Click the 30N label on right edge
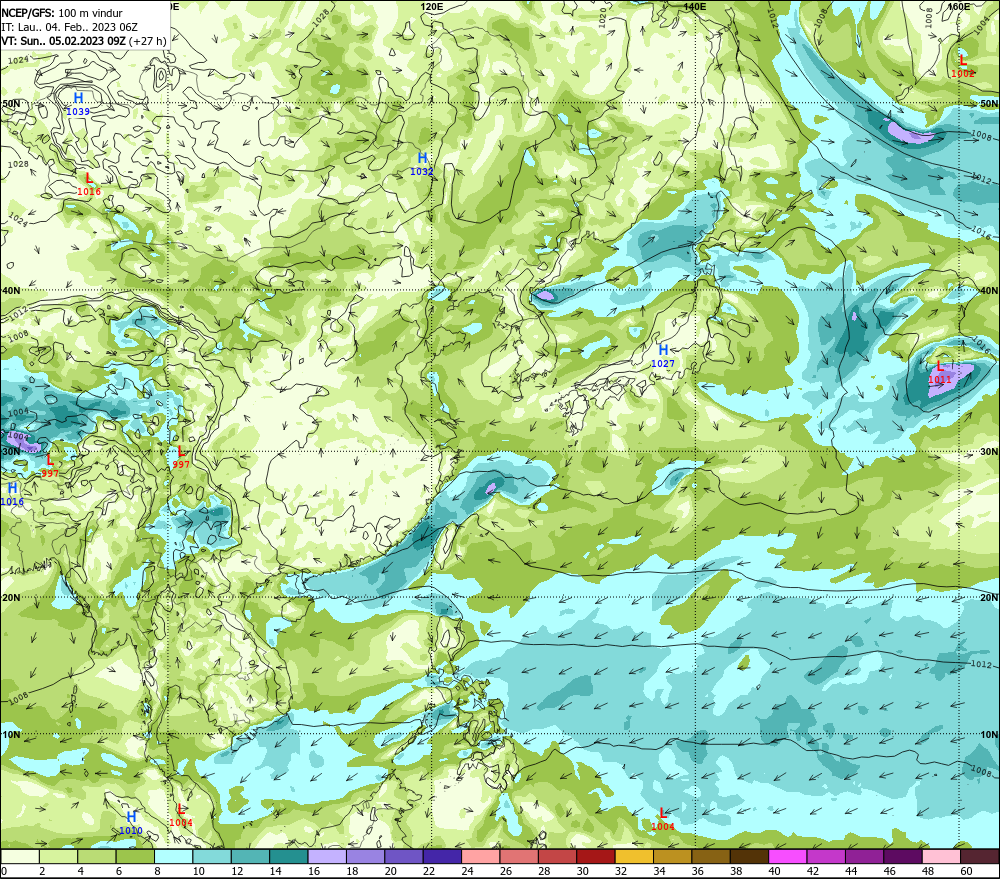The image size is (1000, 879). click(x=989, y=452)
